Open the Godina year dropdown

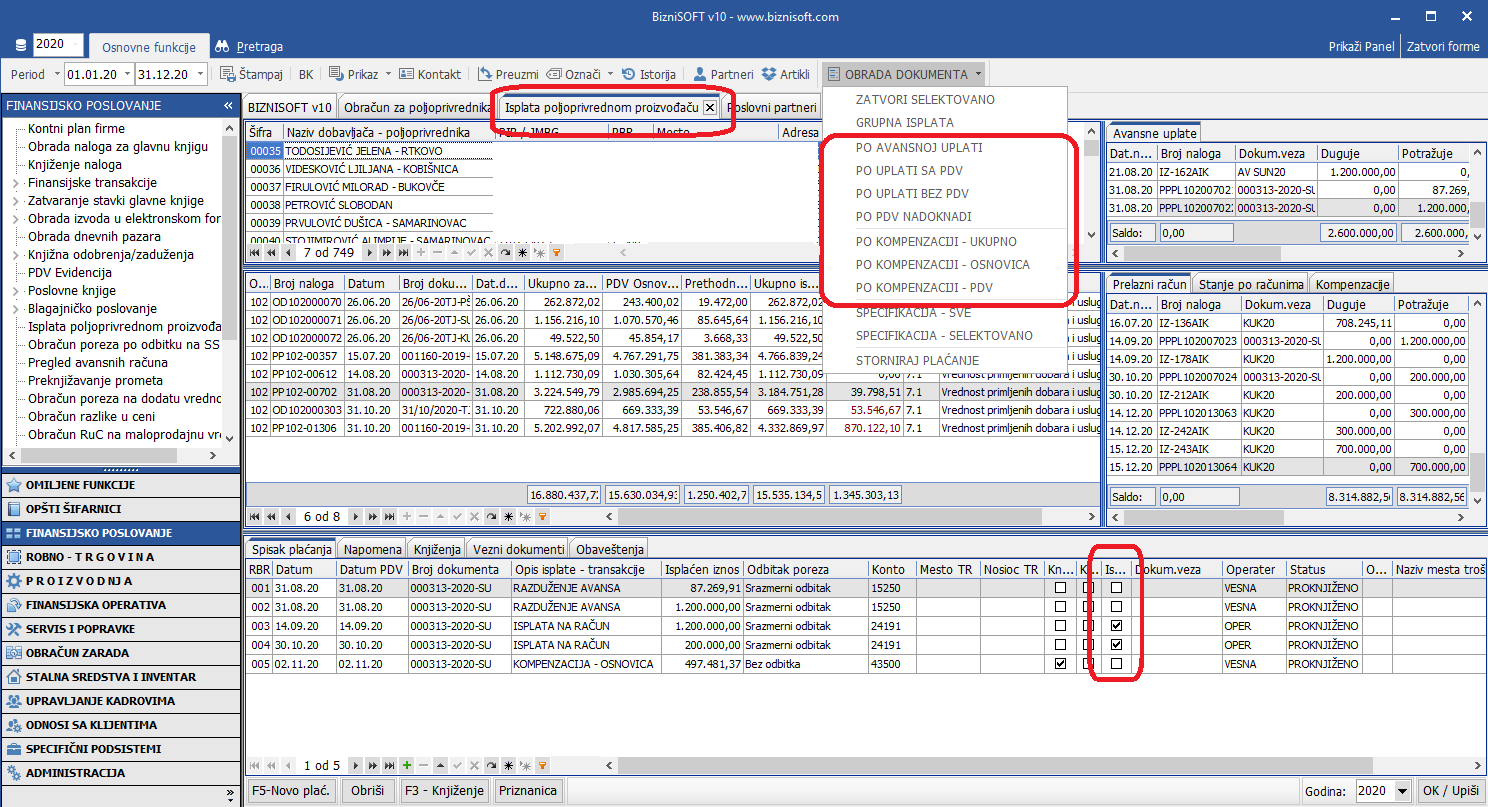tap(1403, 791)
